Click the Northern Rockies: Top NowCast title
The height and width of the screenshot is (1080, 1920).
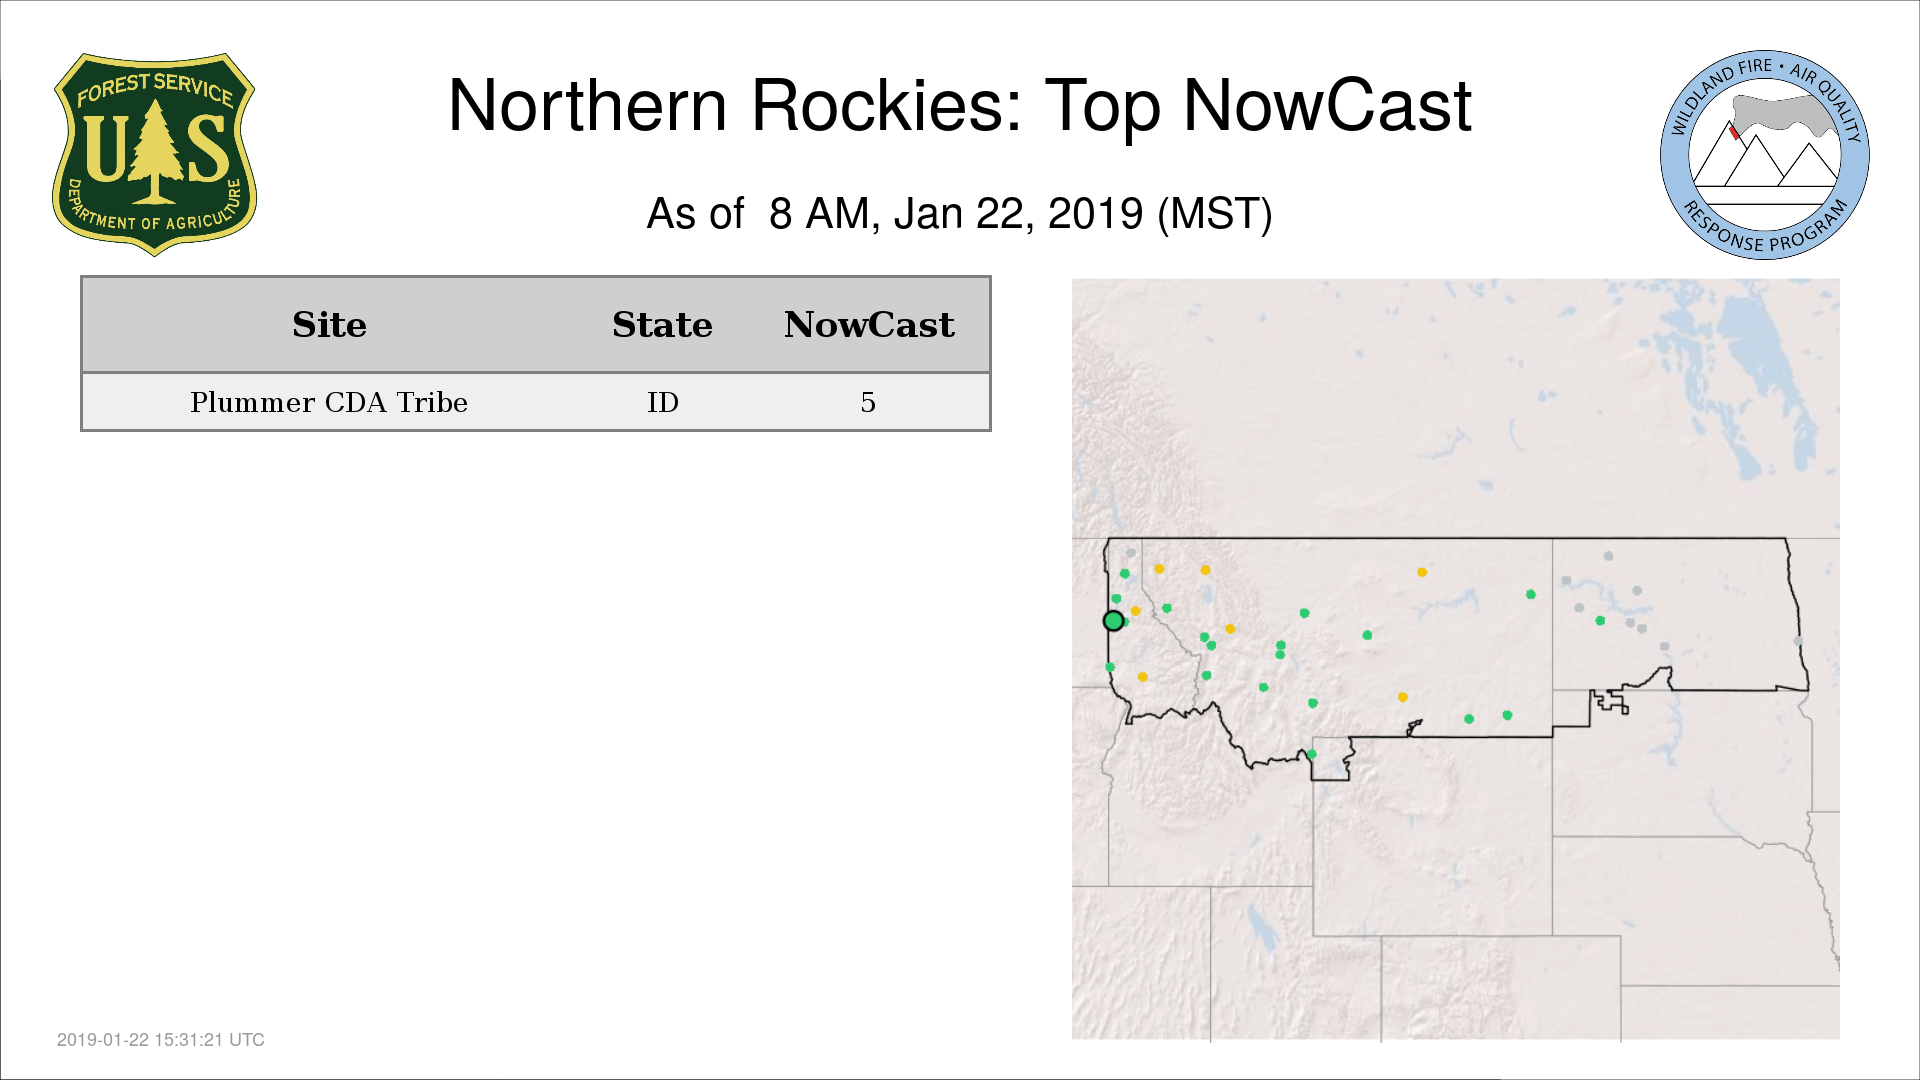tap(959, 106)
